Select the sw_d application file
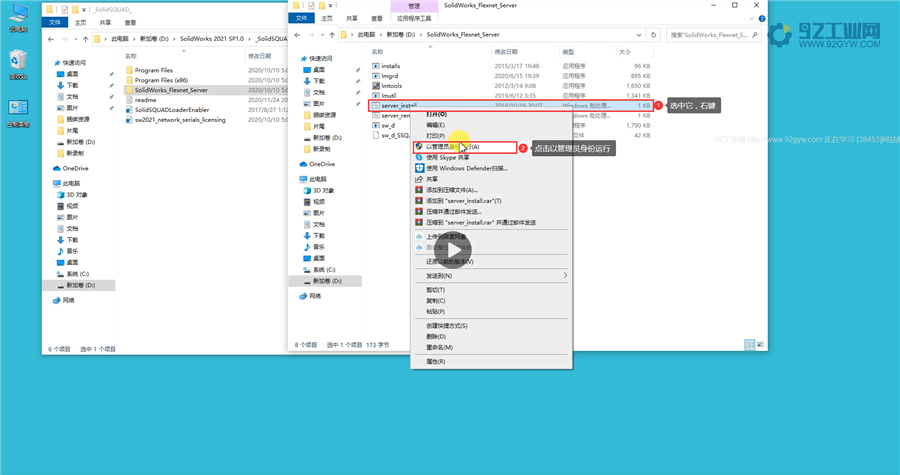Image resolution: width=900 pixels, height=475 pixels. coord(387,126)
